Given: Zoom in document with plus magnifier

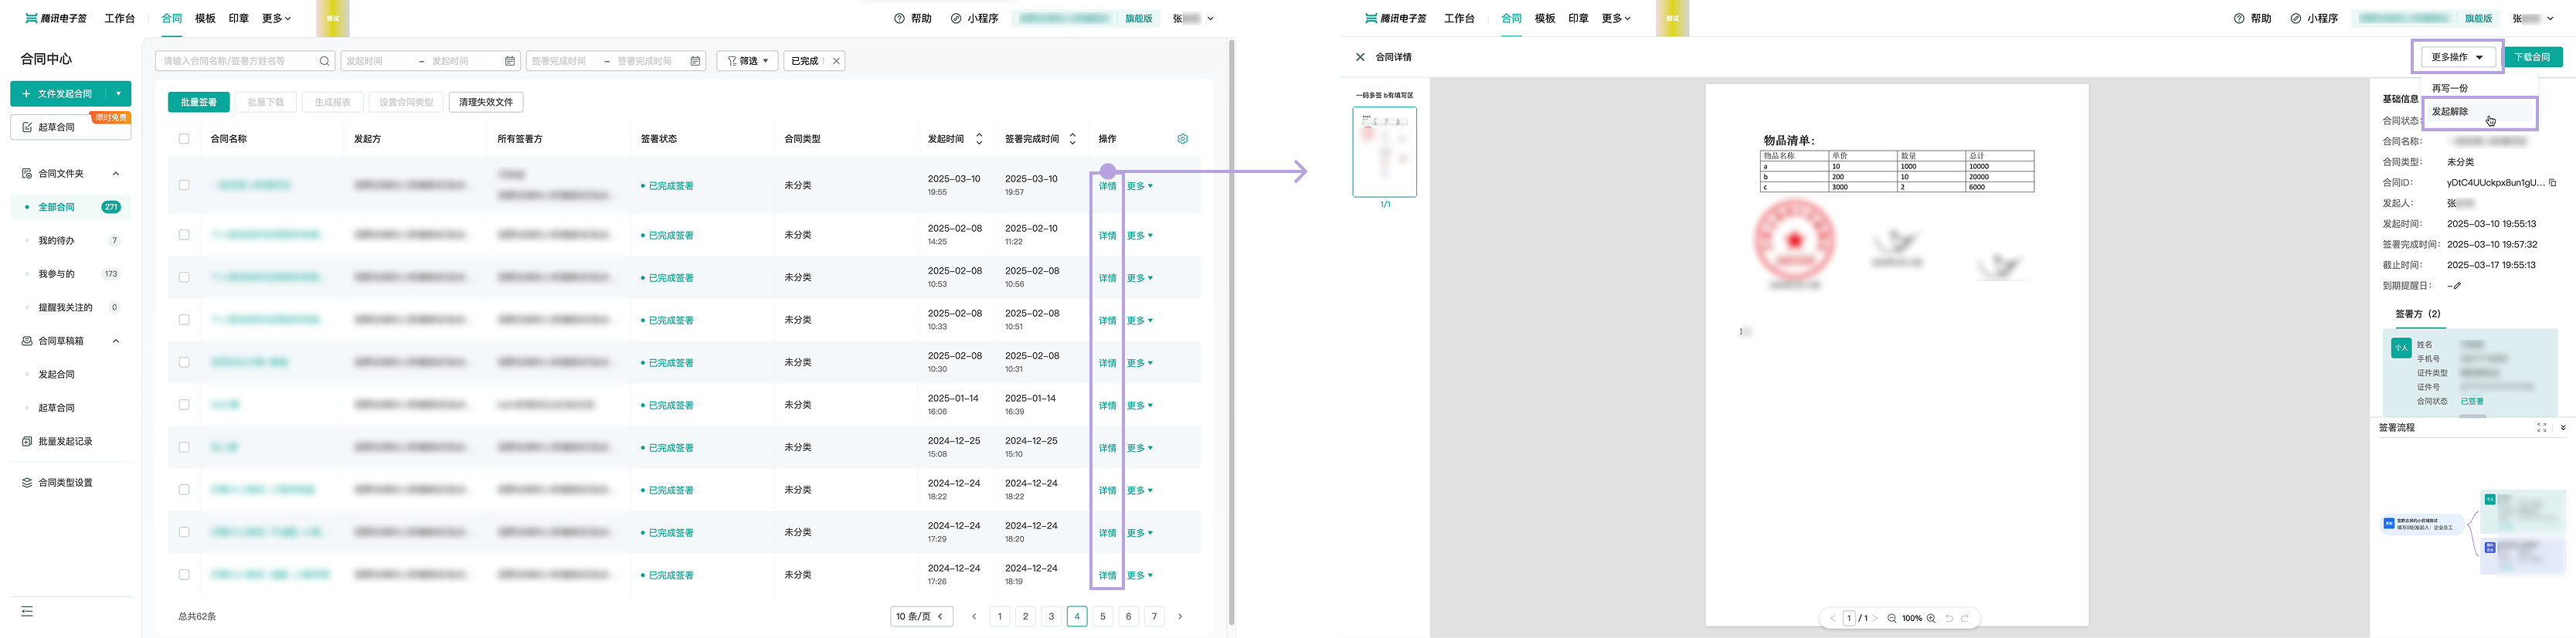Looking at the screenshot, I should point(1931,618).
